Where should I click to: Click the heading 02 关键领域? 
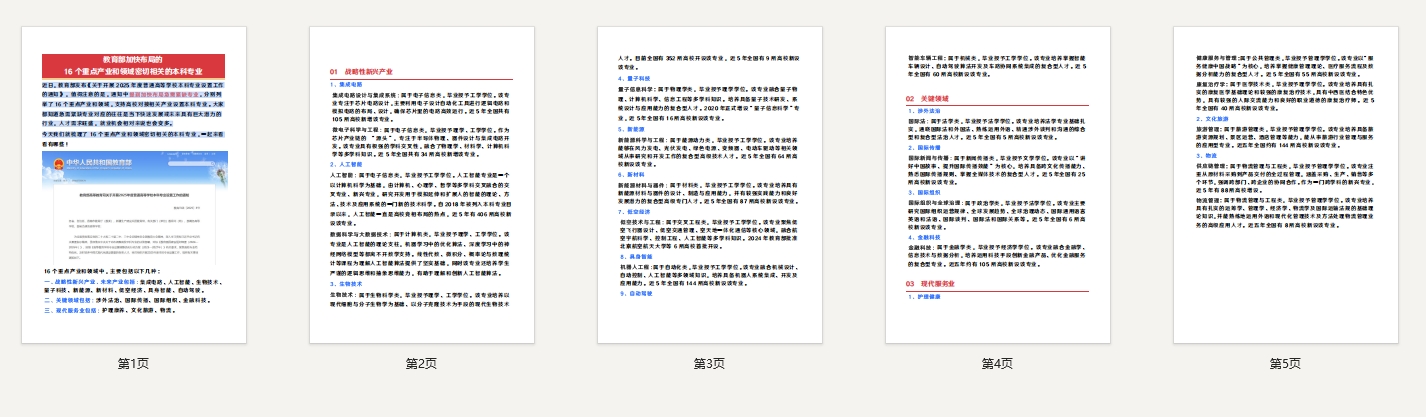[927, 100]
